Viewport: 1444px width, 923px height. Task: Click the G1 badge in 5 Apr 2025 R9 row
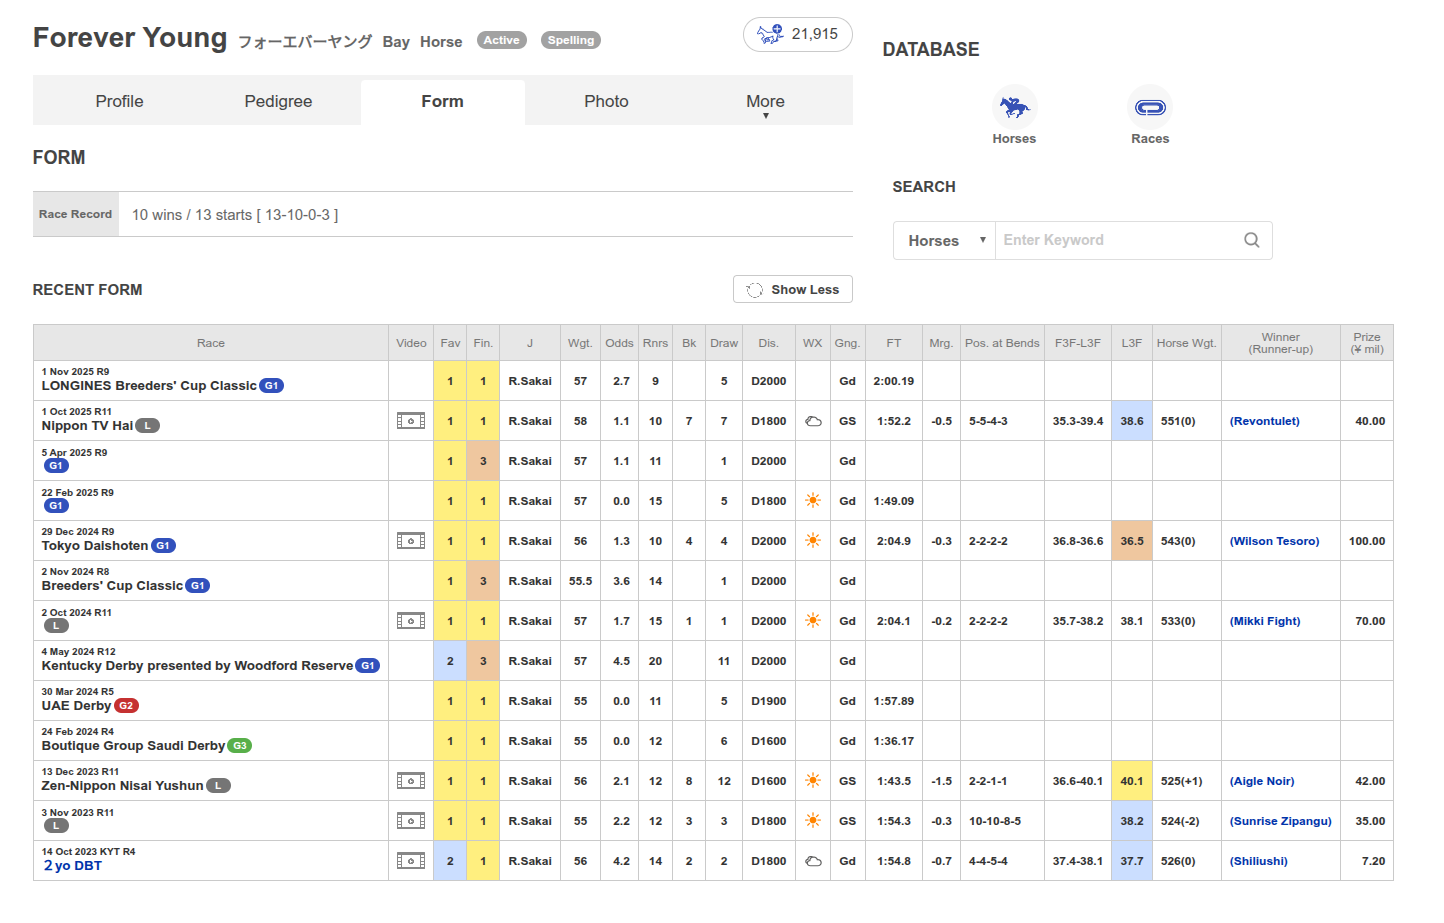point(56,466)
